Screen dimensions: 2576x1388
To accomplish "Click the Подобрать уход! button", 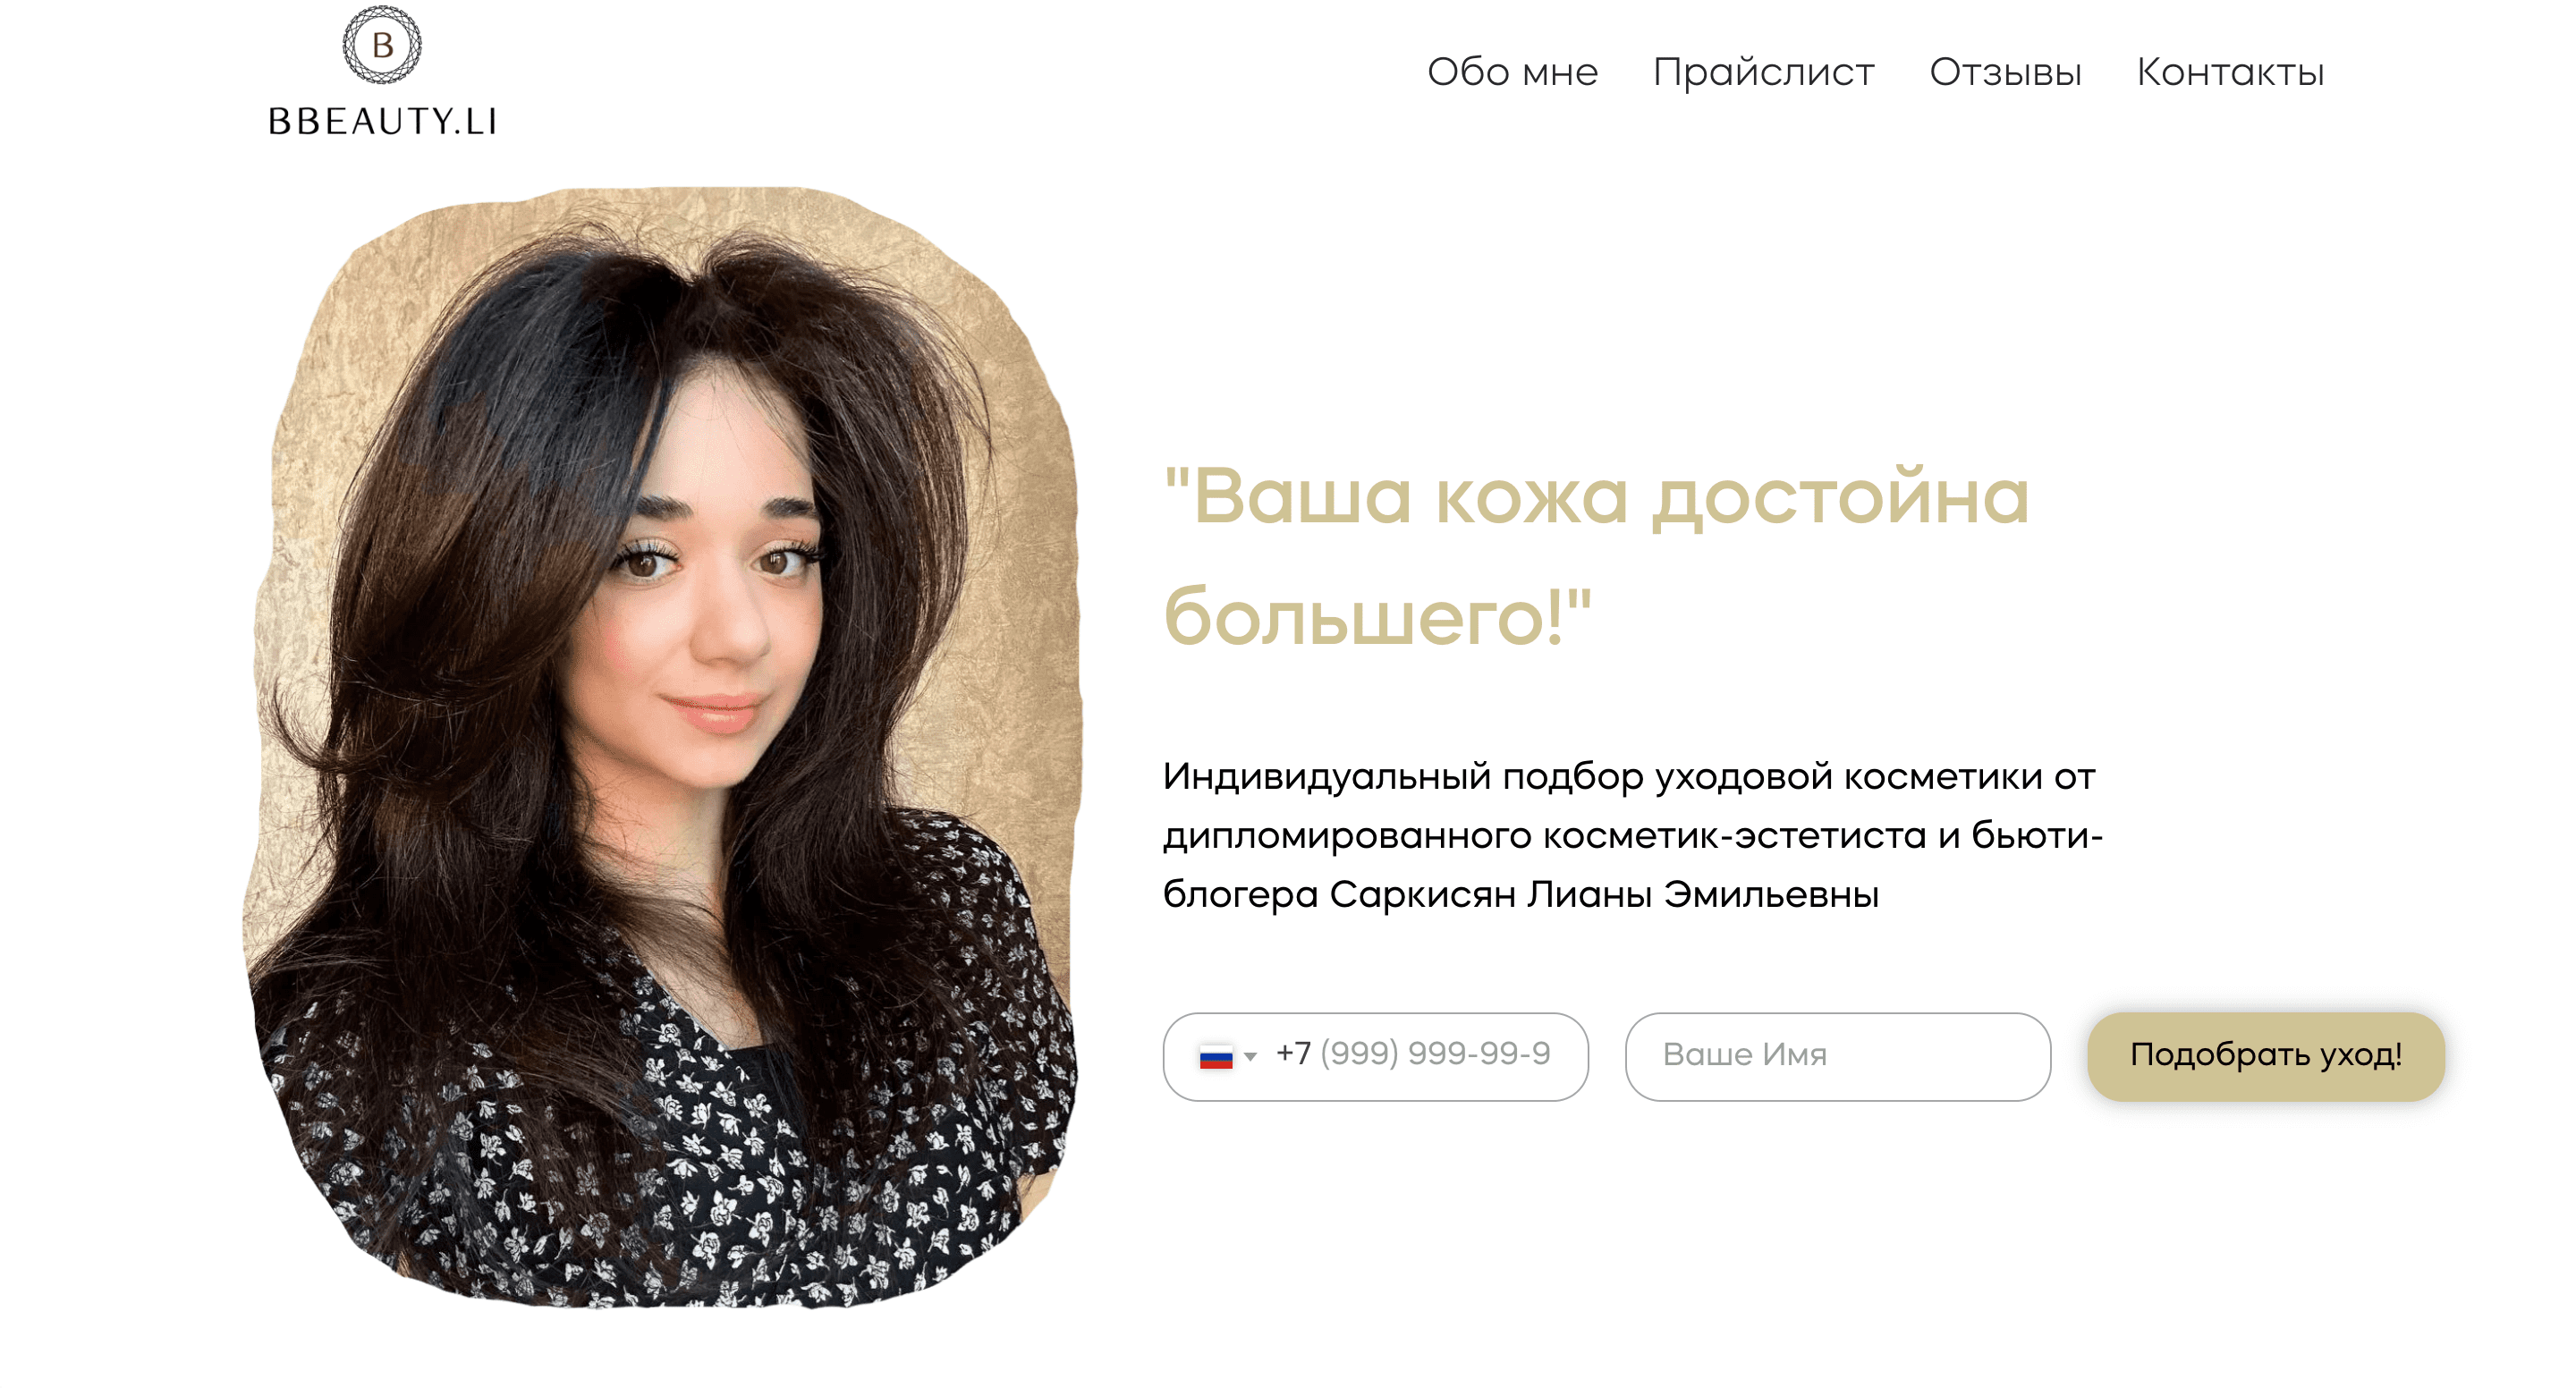I will click(x=2265, y=1056).
